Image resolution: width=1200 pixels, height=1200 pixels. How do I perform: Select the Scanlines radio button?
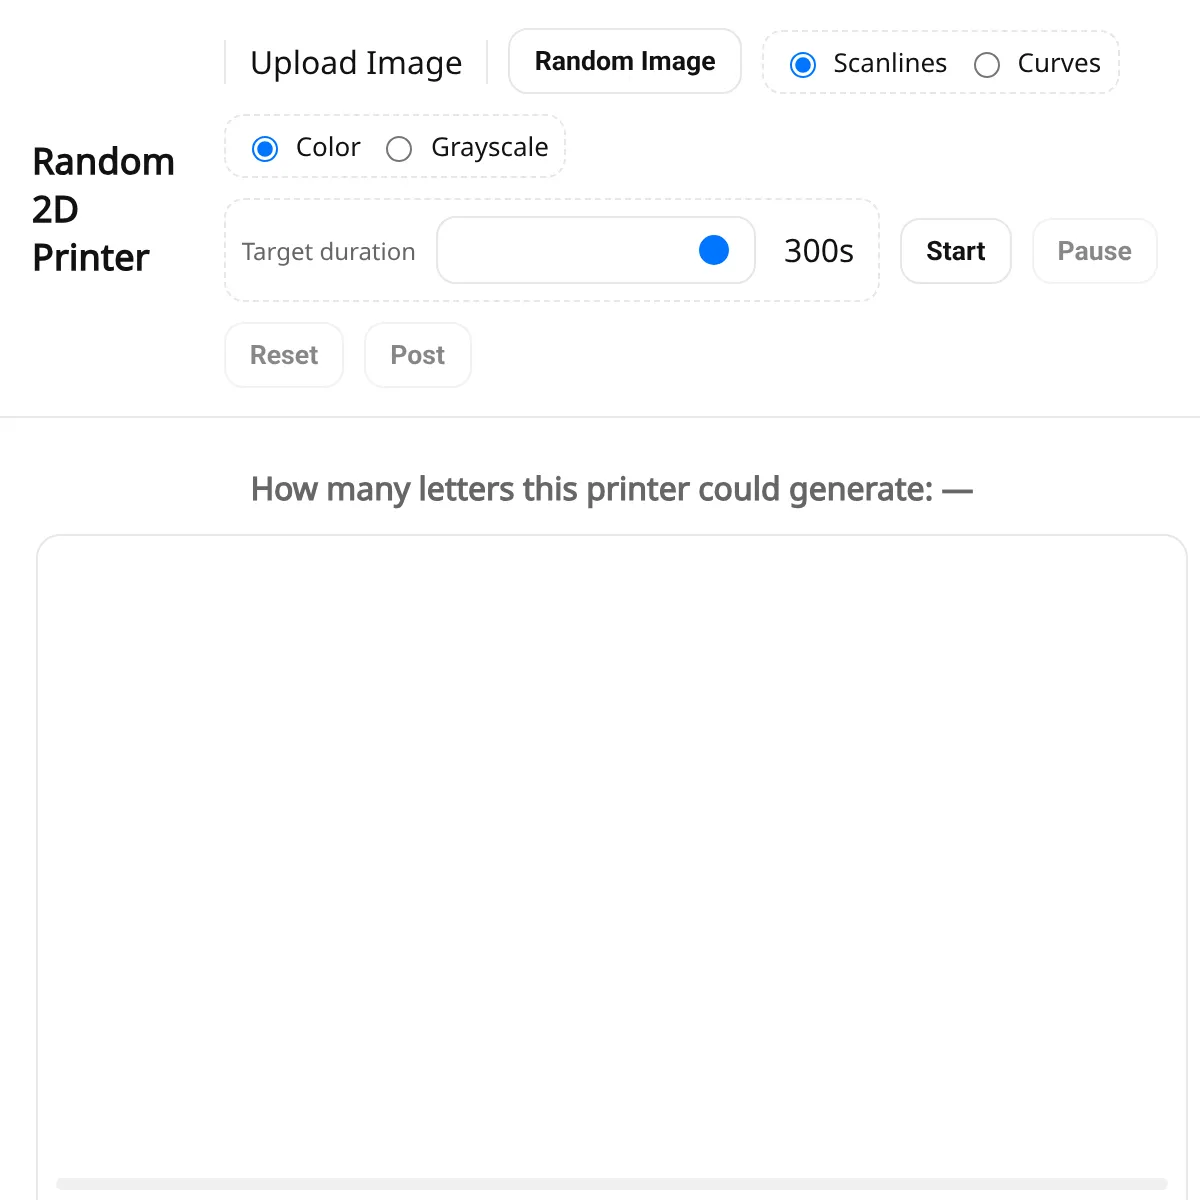pyautogui.click(x=803, y=65)
